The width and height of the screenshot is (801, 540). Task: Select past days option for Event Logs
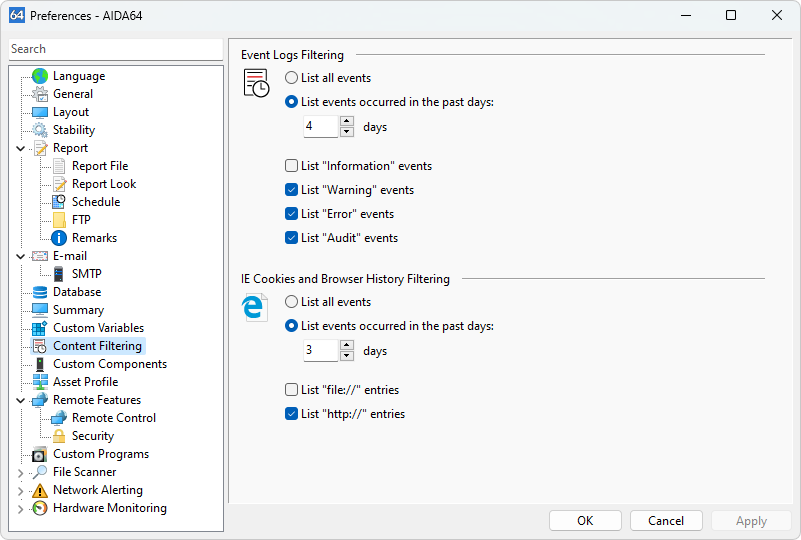291,102
